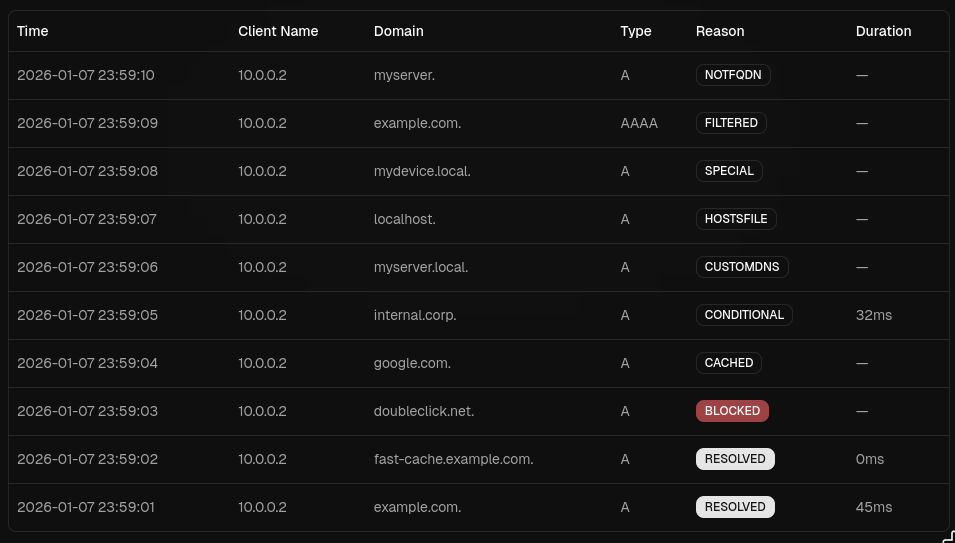Click the google.com. domain cell
The image size is (955, 543).
click(412, 363)
